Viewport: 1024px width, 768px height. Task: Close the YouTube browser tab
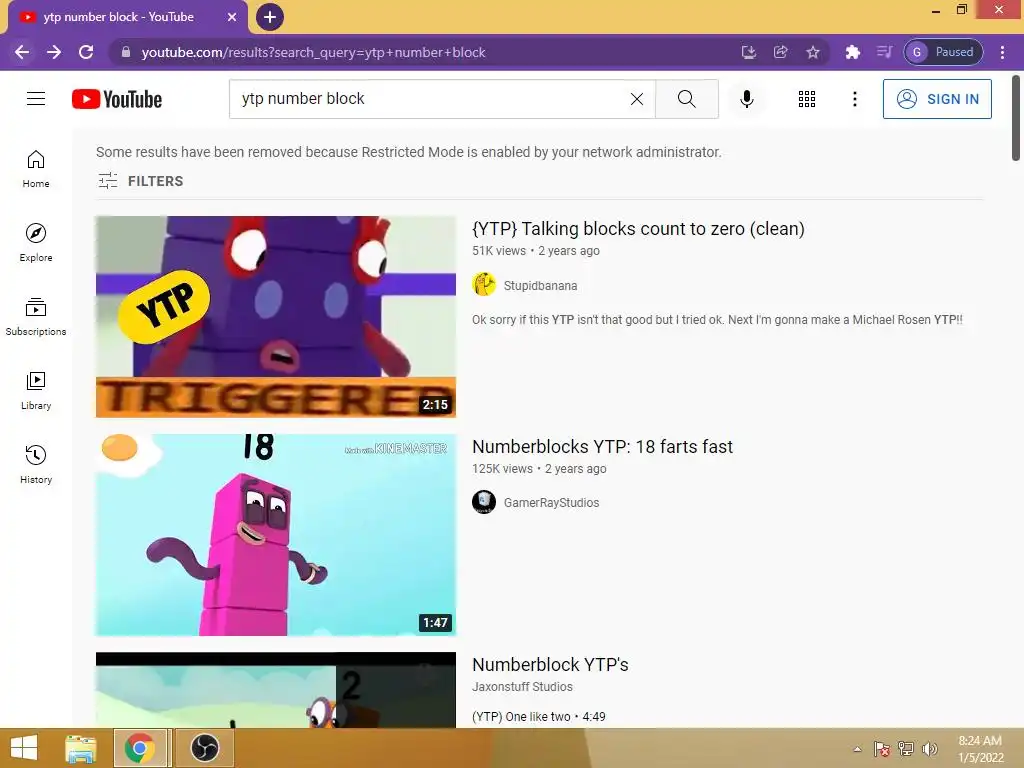[x=232, y=17]
